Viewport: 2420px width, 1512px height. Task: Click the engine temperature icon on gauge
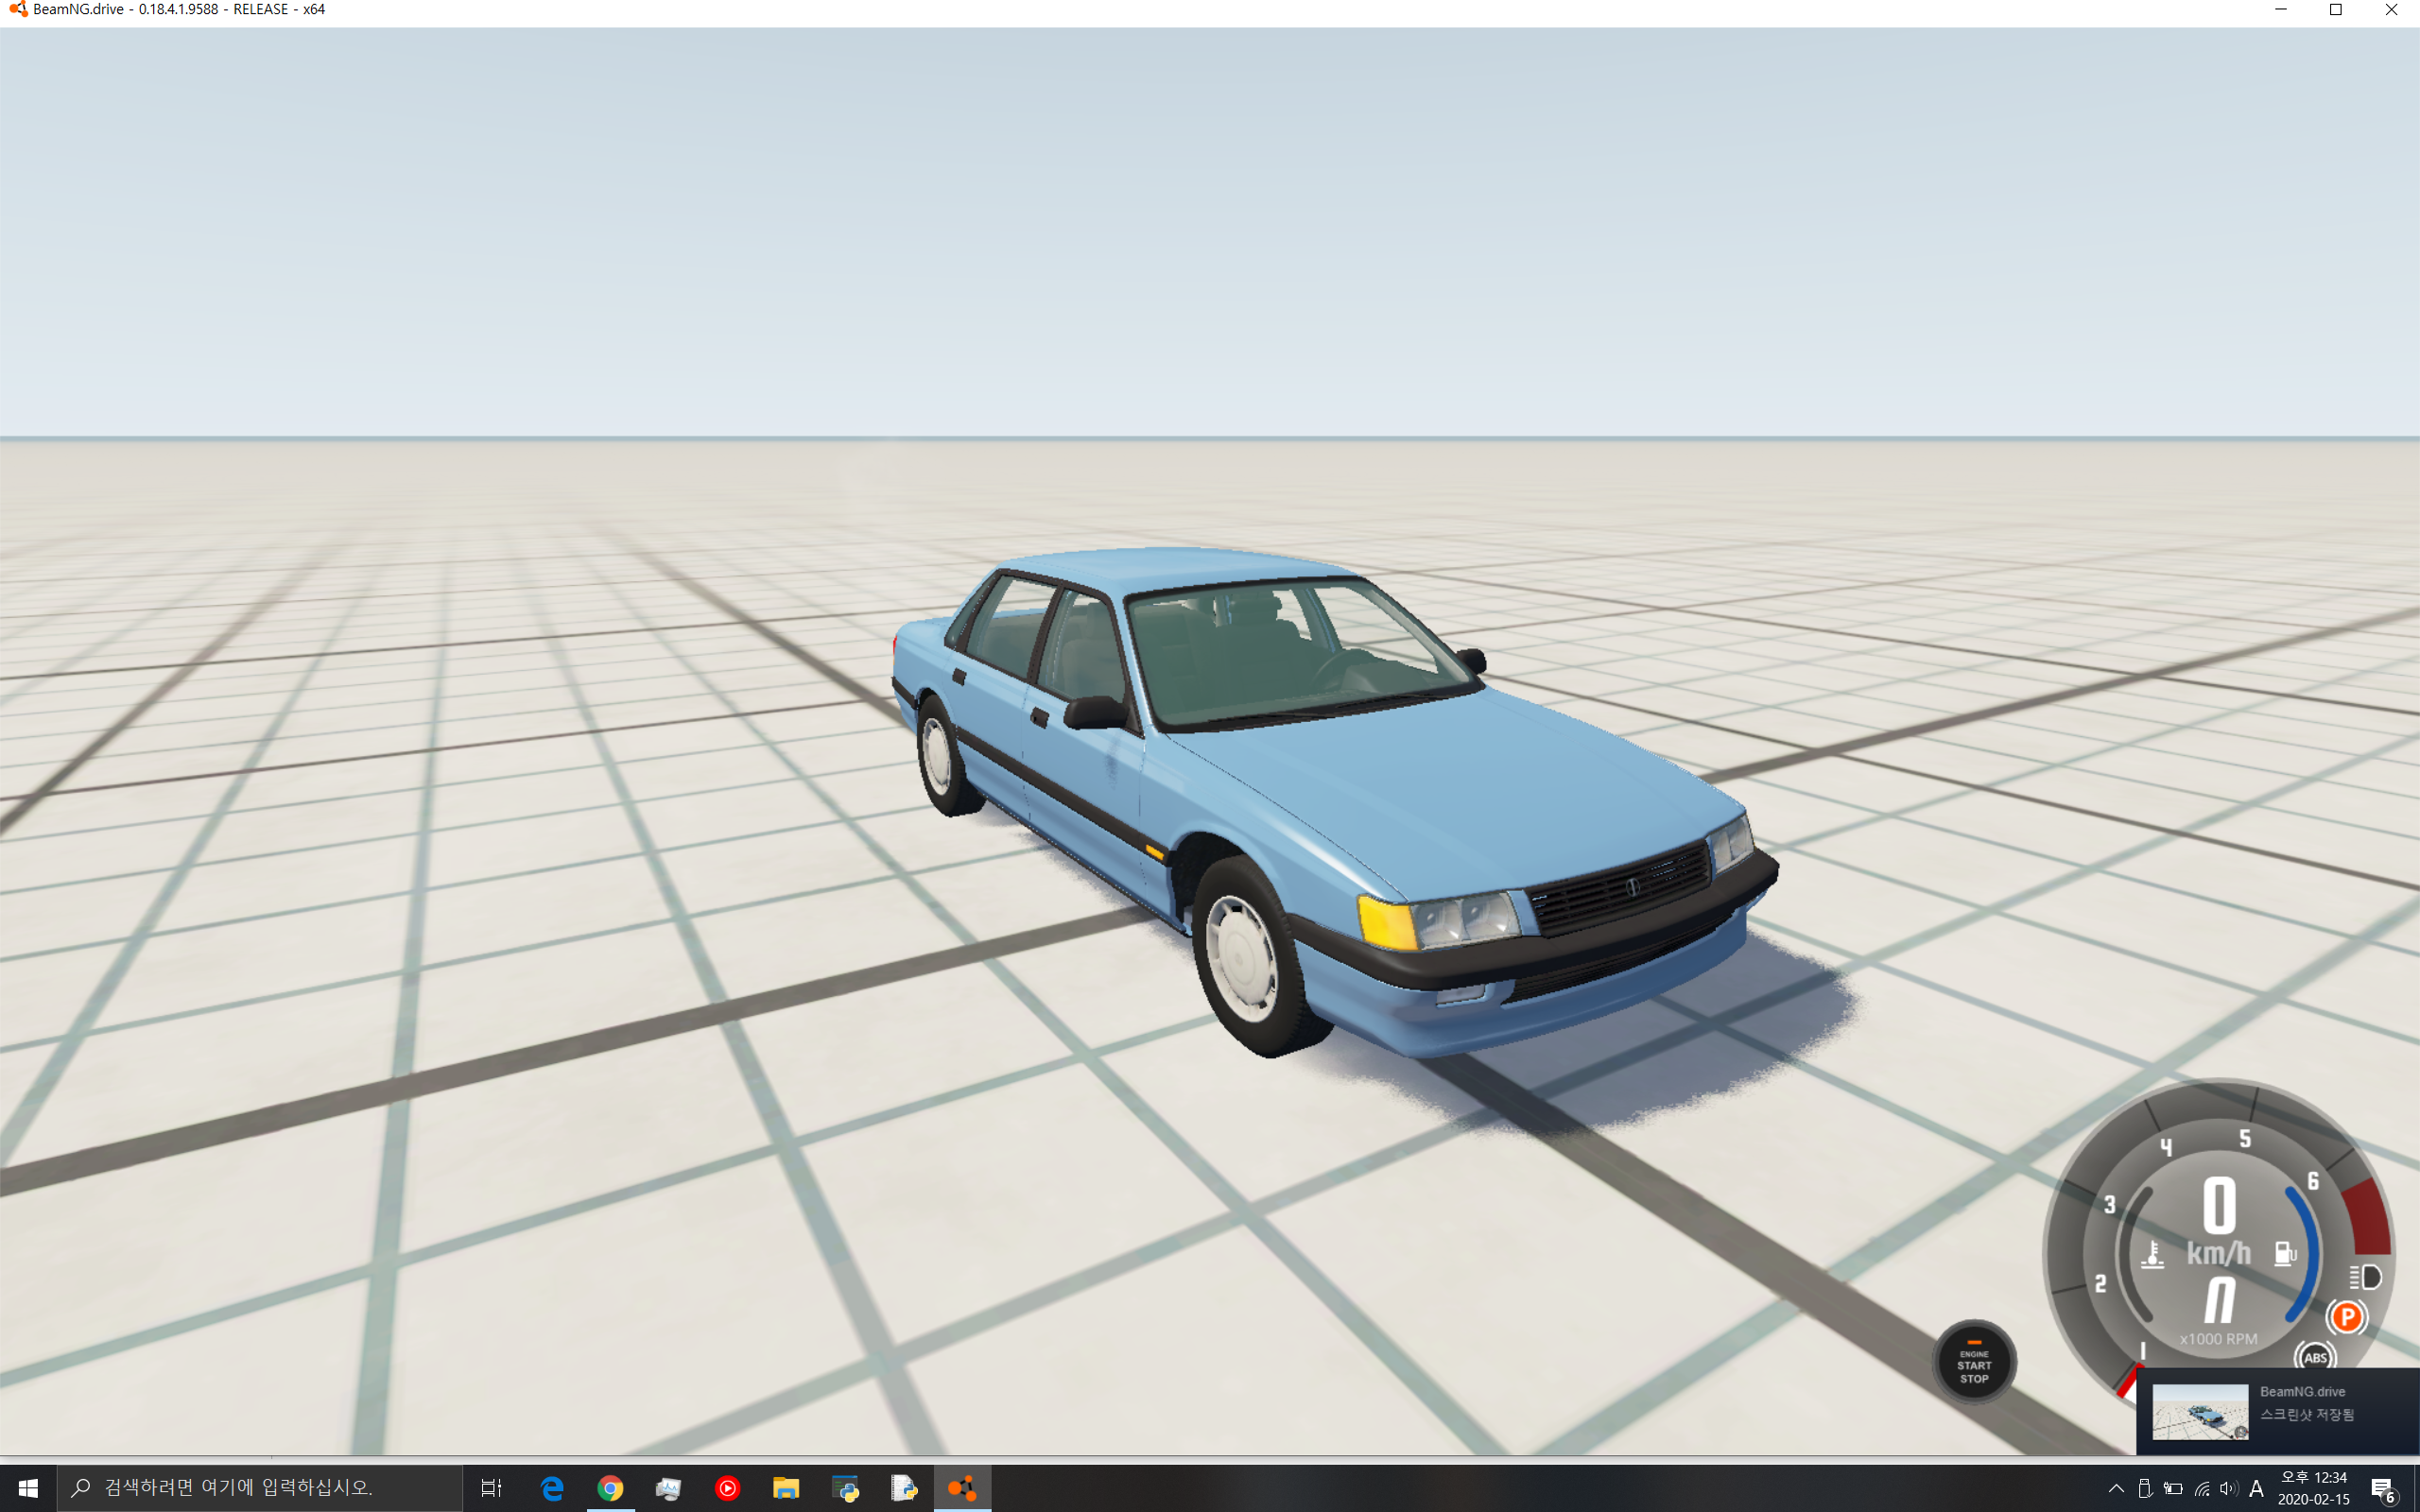[x=2153, y=1254]
